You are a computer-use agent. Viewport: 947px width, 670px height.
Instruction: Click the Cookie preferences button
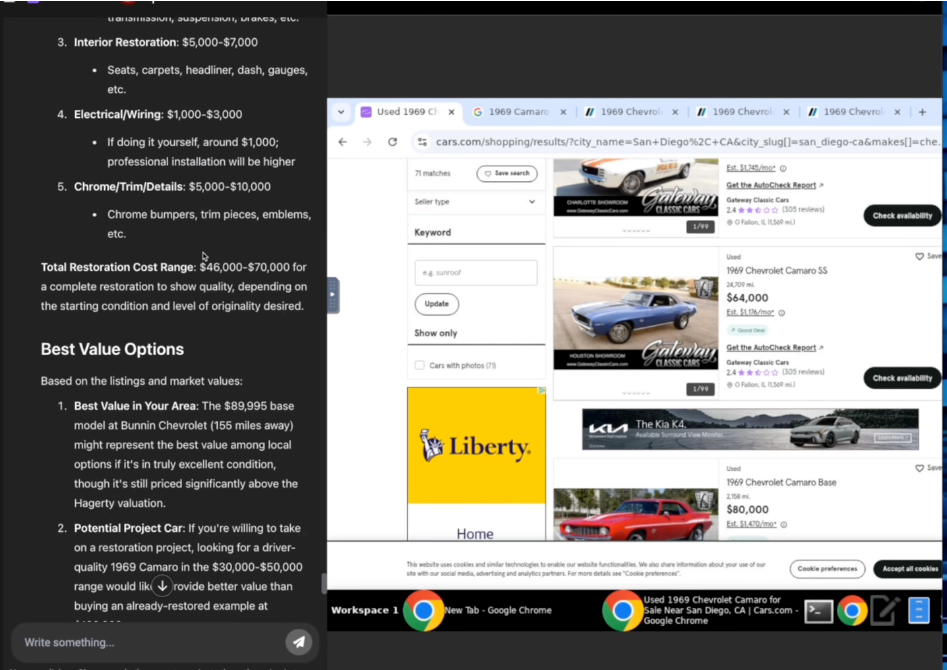coord(827,569)
